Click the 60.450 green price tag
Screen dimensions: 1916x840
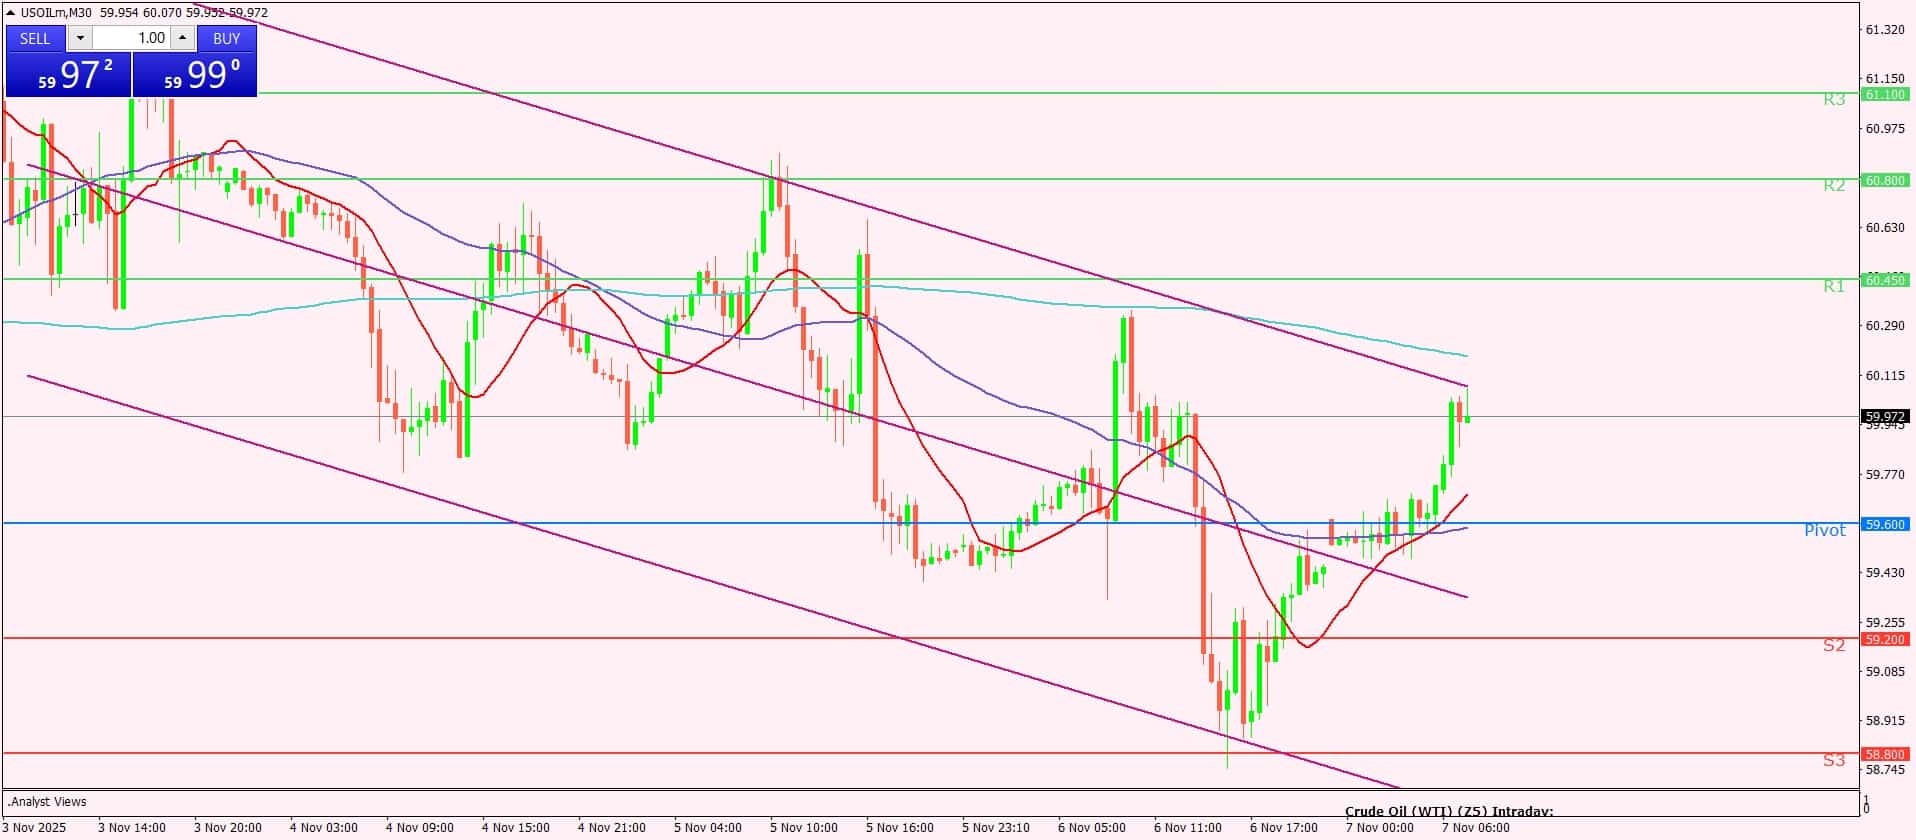[x=1884, y=280]
